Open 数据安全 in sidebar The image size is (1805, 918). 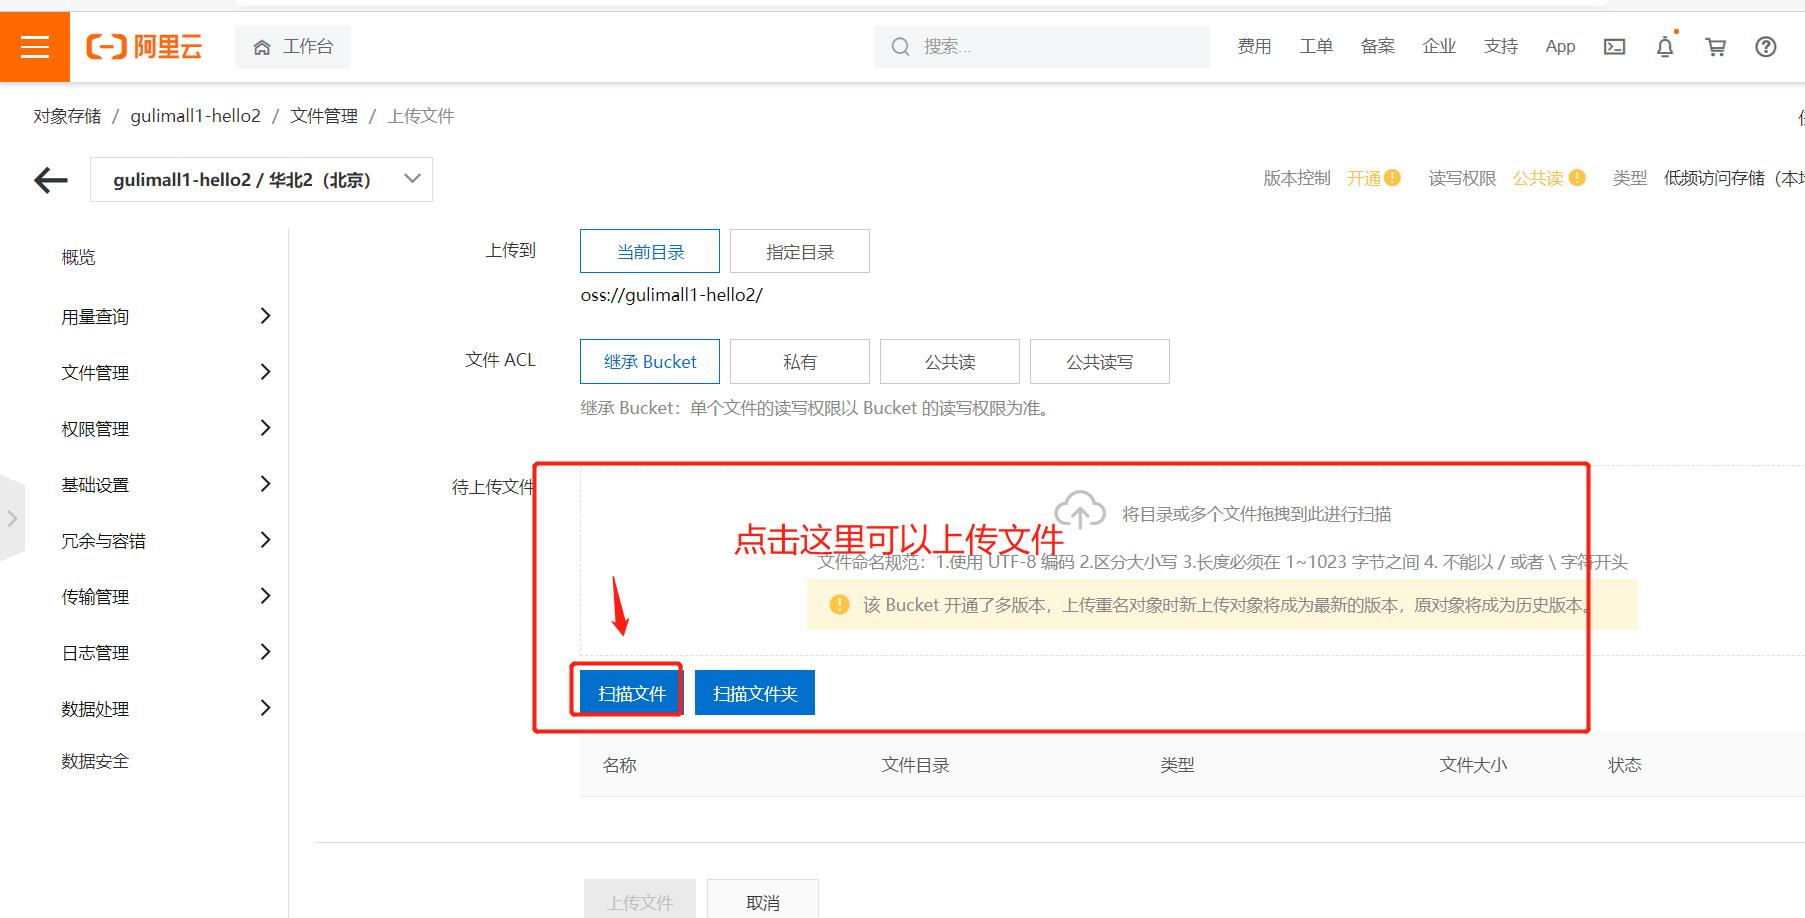(x=96, y=762)
